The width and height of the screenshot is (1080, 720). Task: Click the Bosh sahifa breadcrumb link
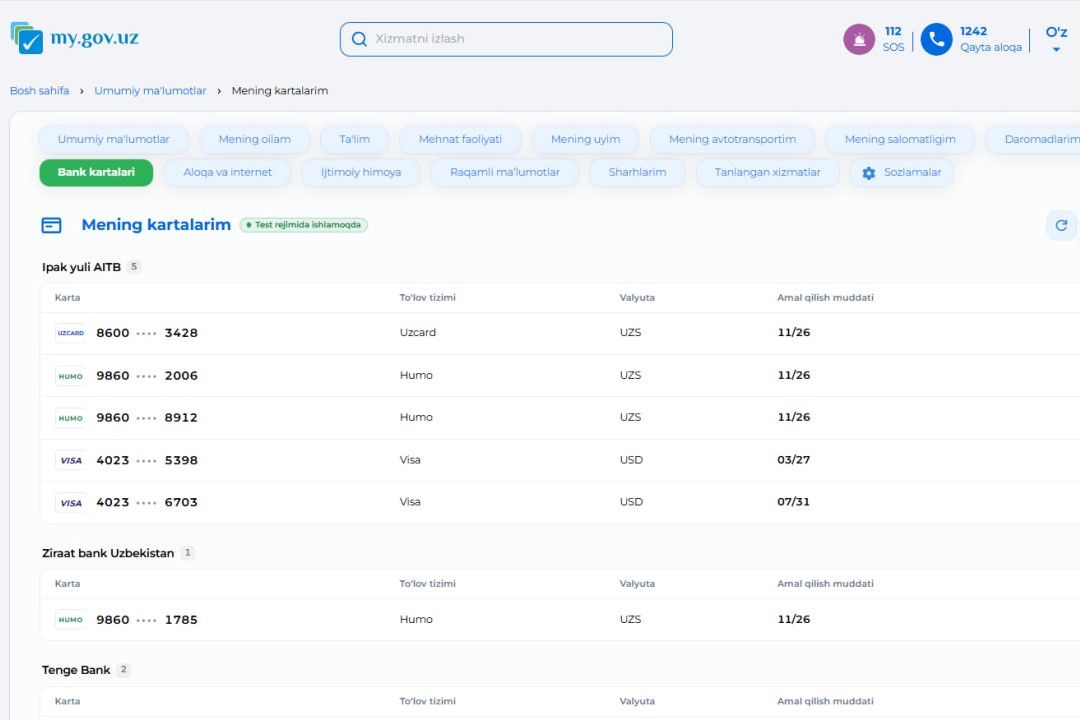click(39, 91)
